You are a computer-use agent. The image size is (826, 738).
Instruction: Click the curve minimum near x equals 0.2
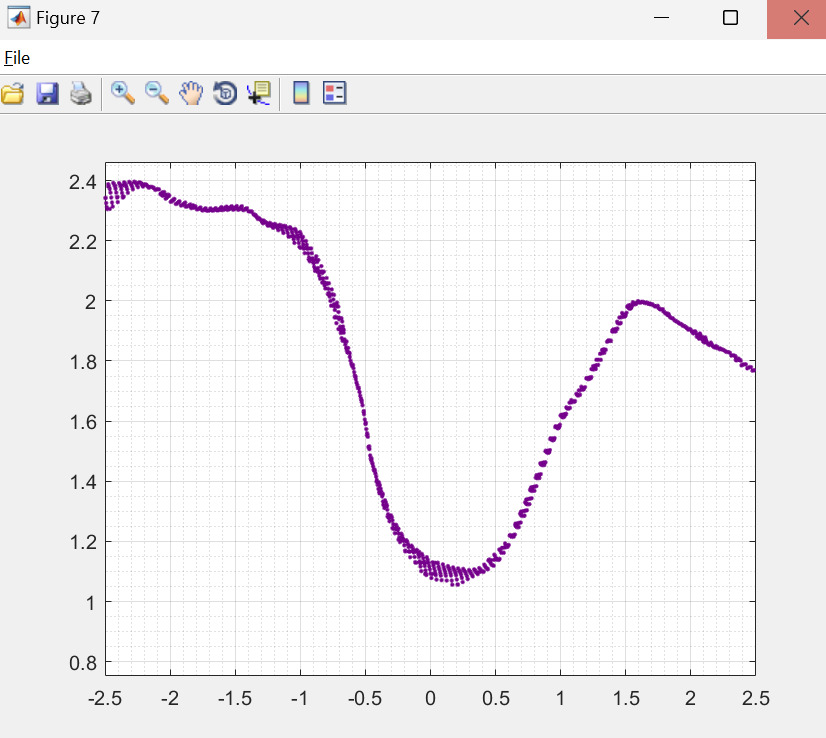click(456, 582)
